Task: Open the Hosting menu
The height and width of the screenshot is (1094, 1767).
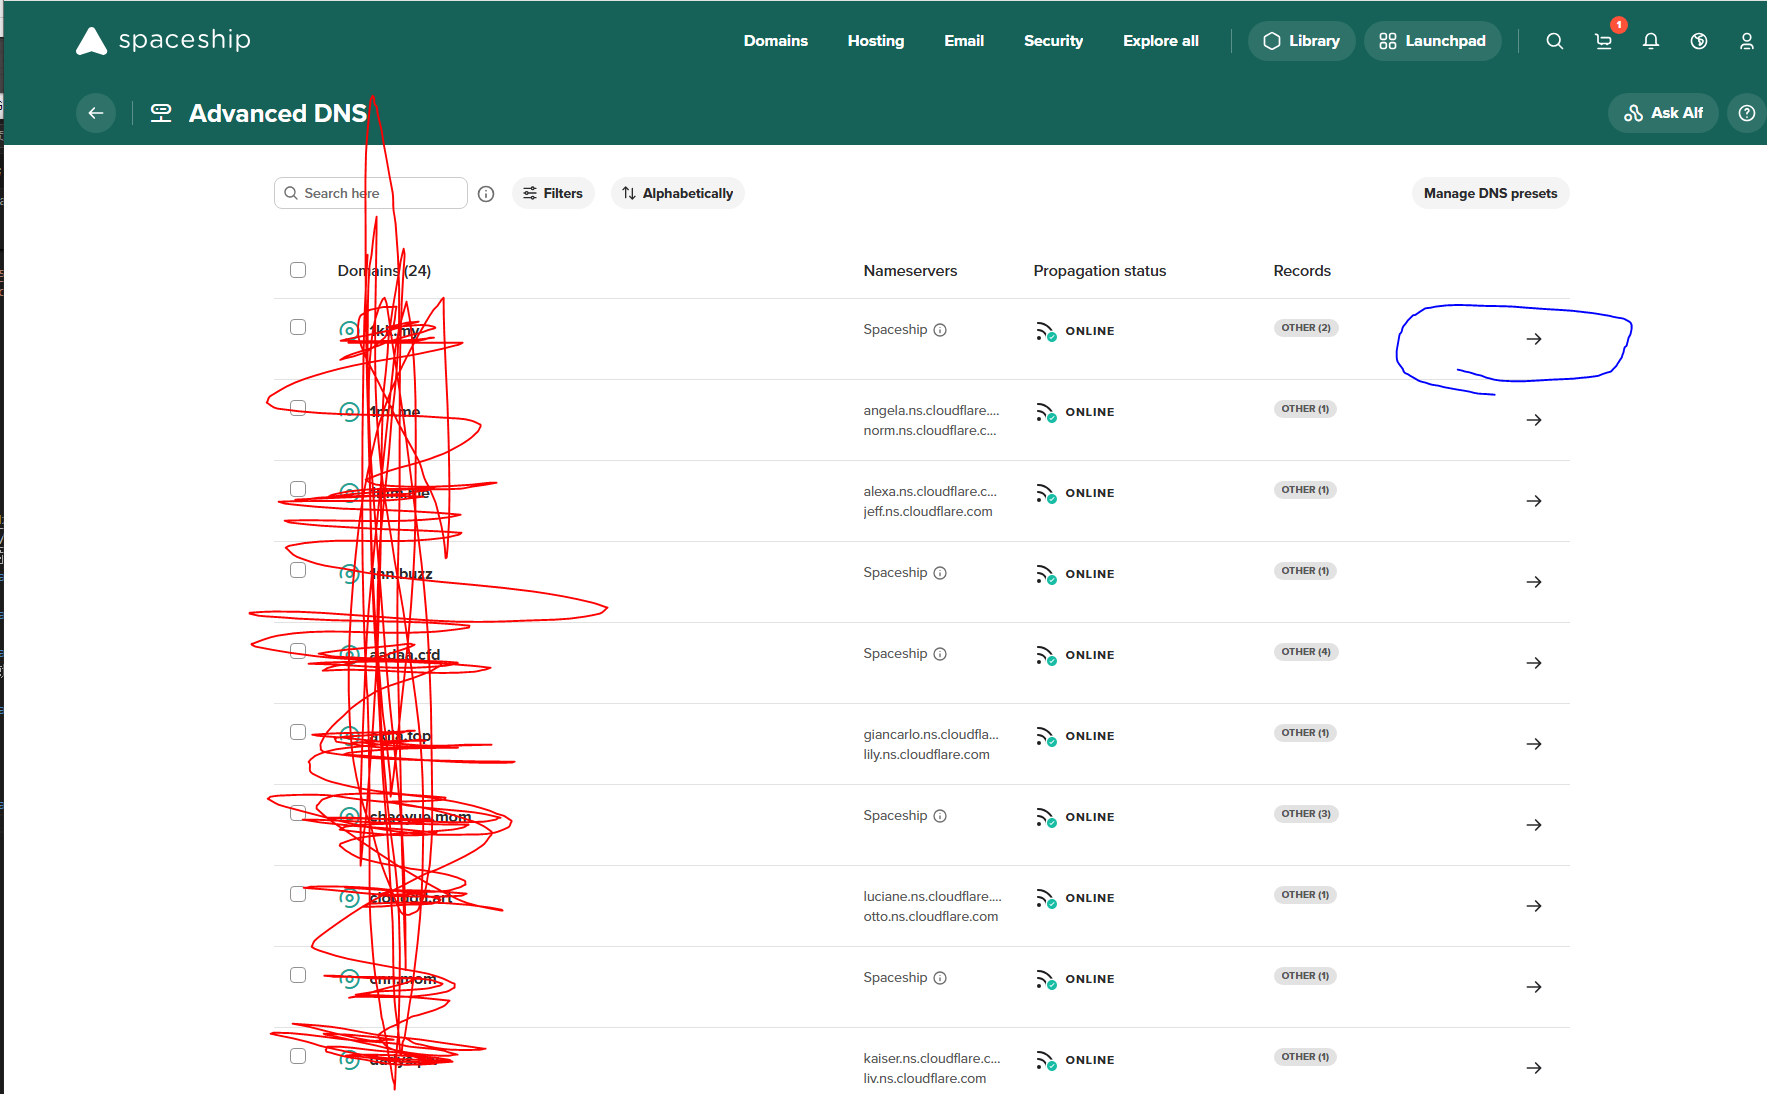Action: click(875, 41)
